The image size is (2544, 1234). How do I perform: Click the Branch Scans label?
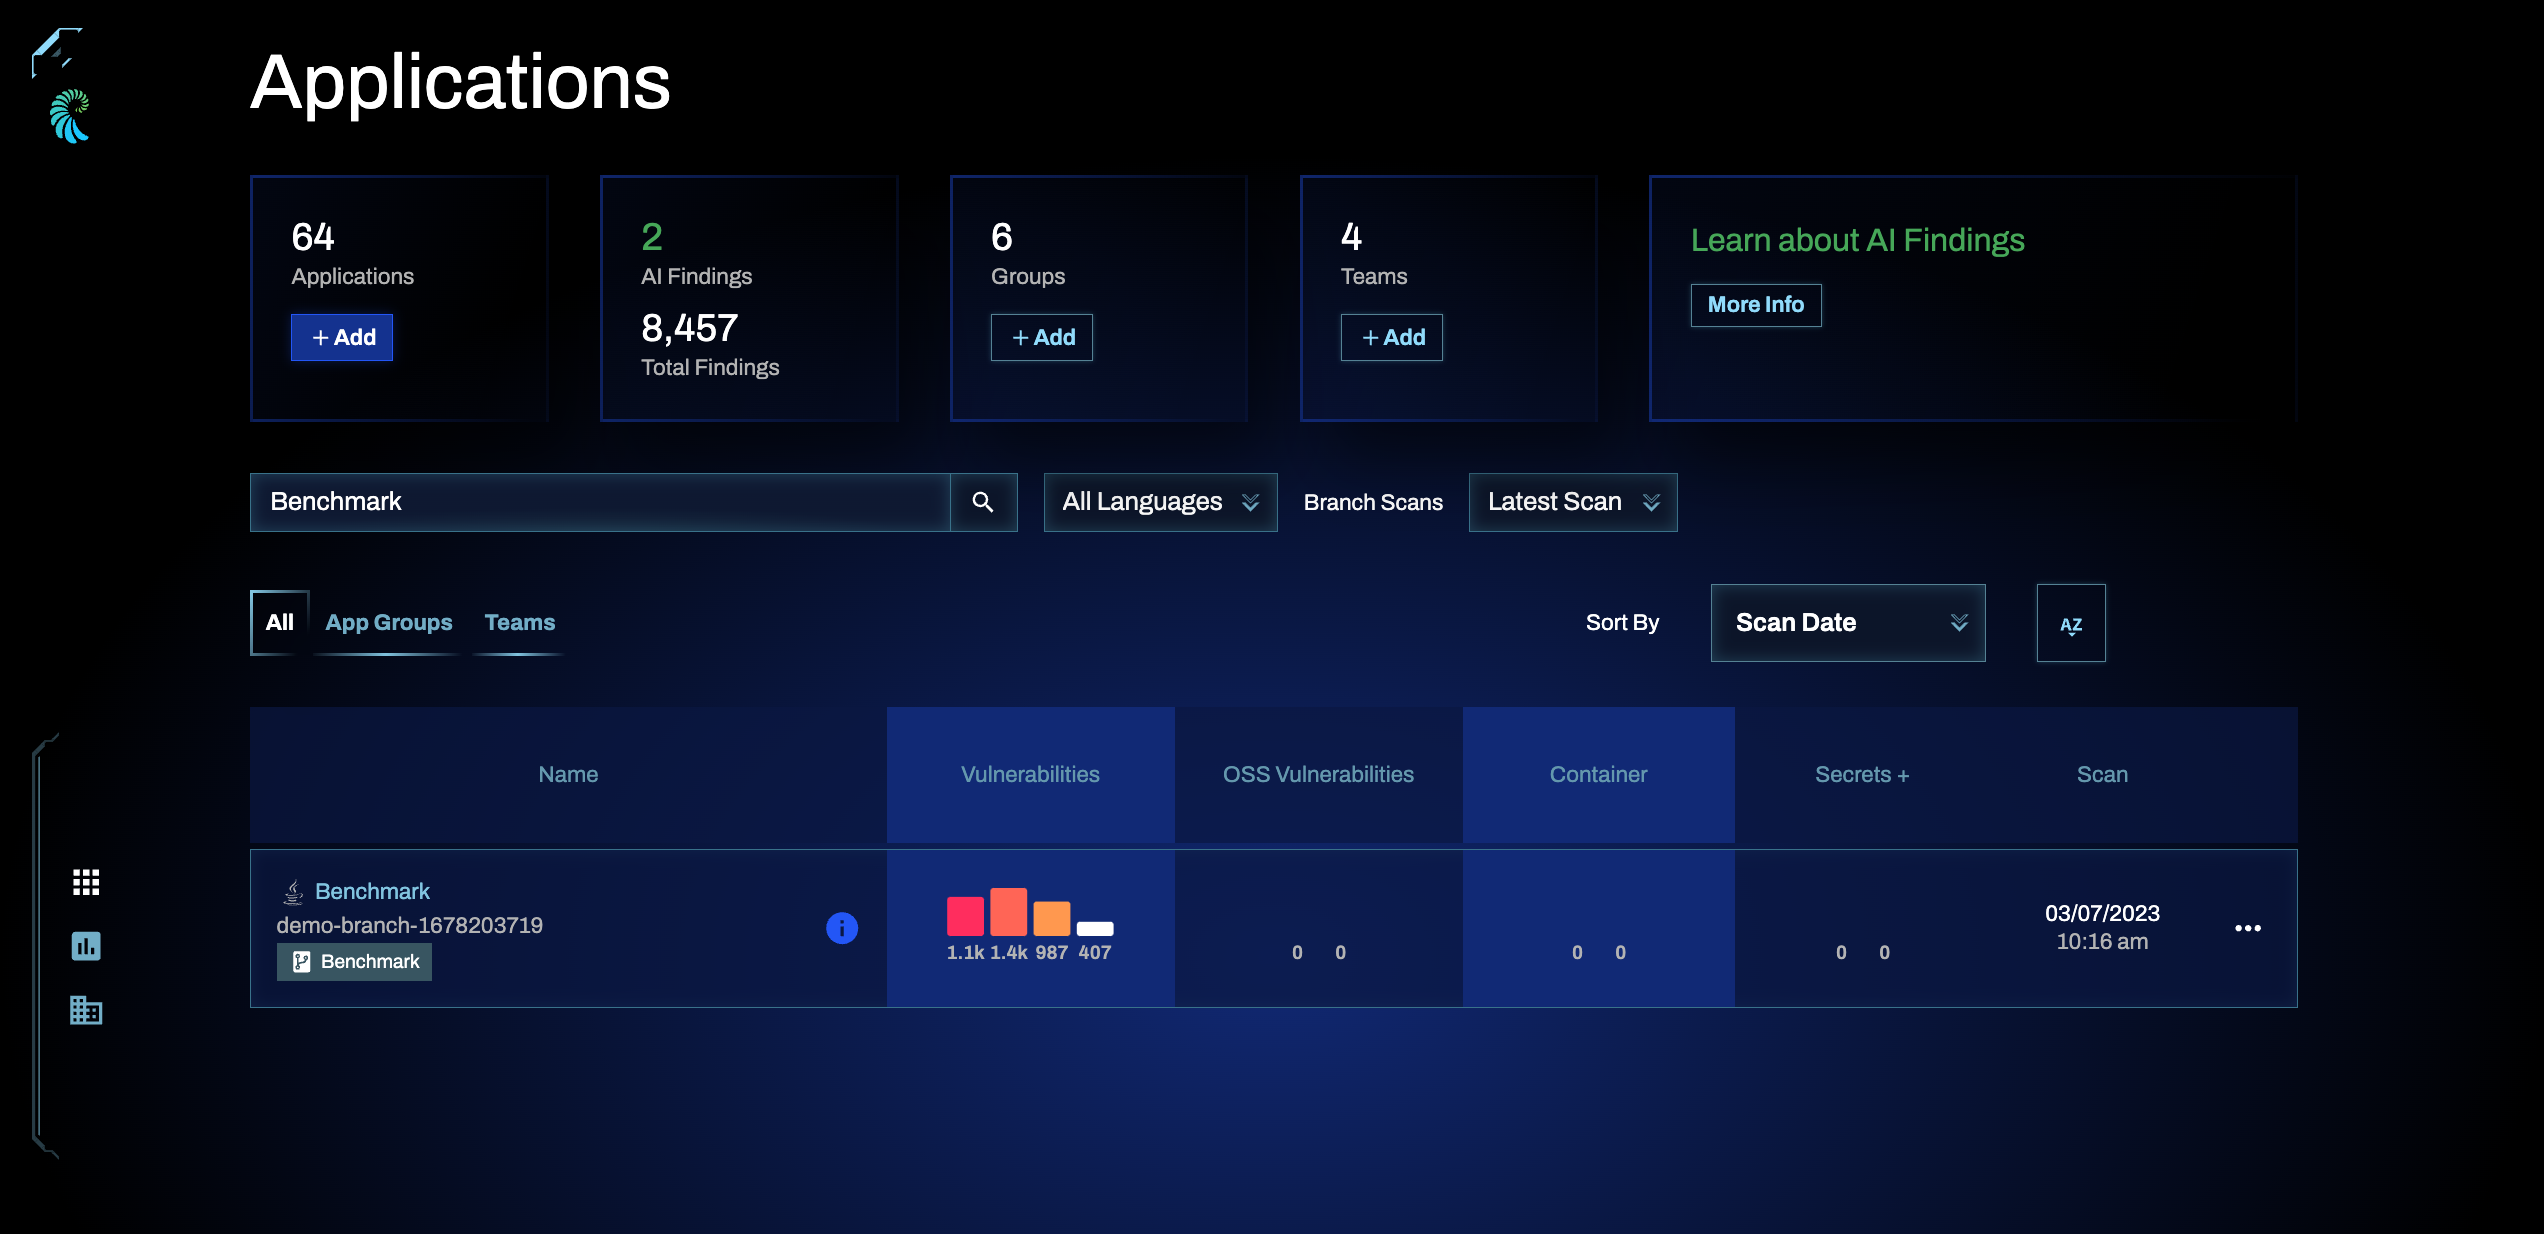click(x=1373, y=502)
